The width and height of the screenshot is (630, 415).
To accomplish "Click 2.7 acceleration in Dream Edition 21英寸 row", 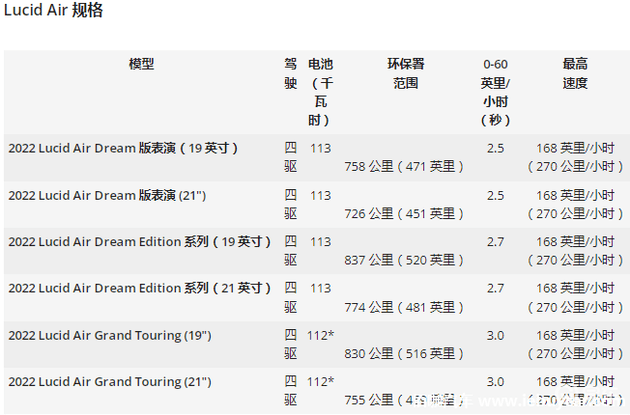I will pos(495,288).
